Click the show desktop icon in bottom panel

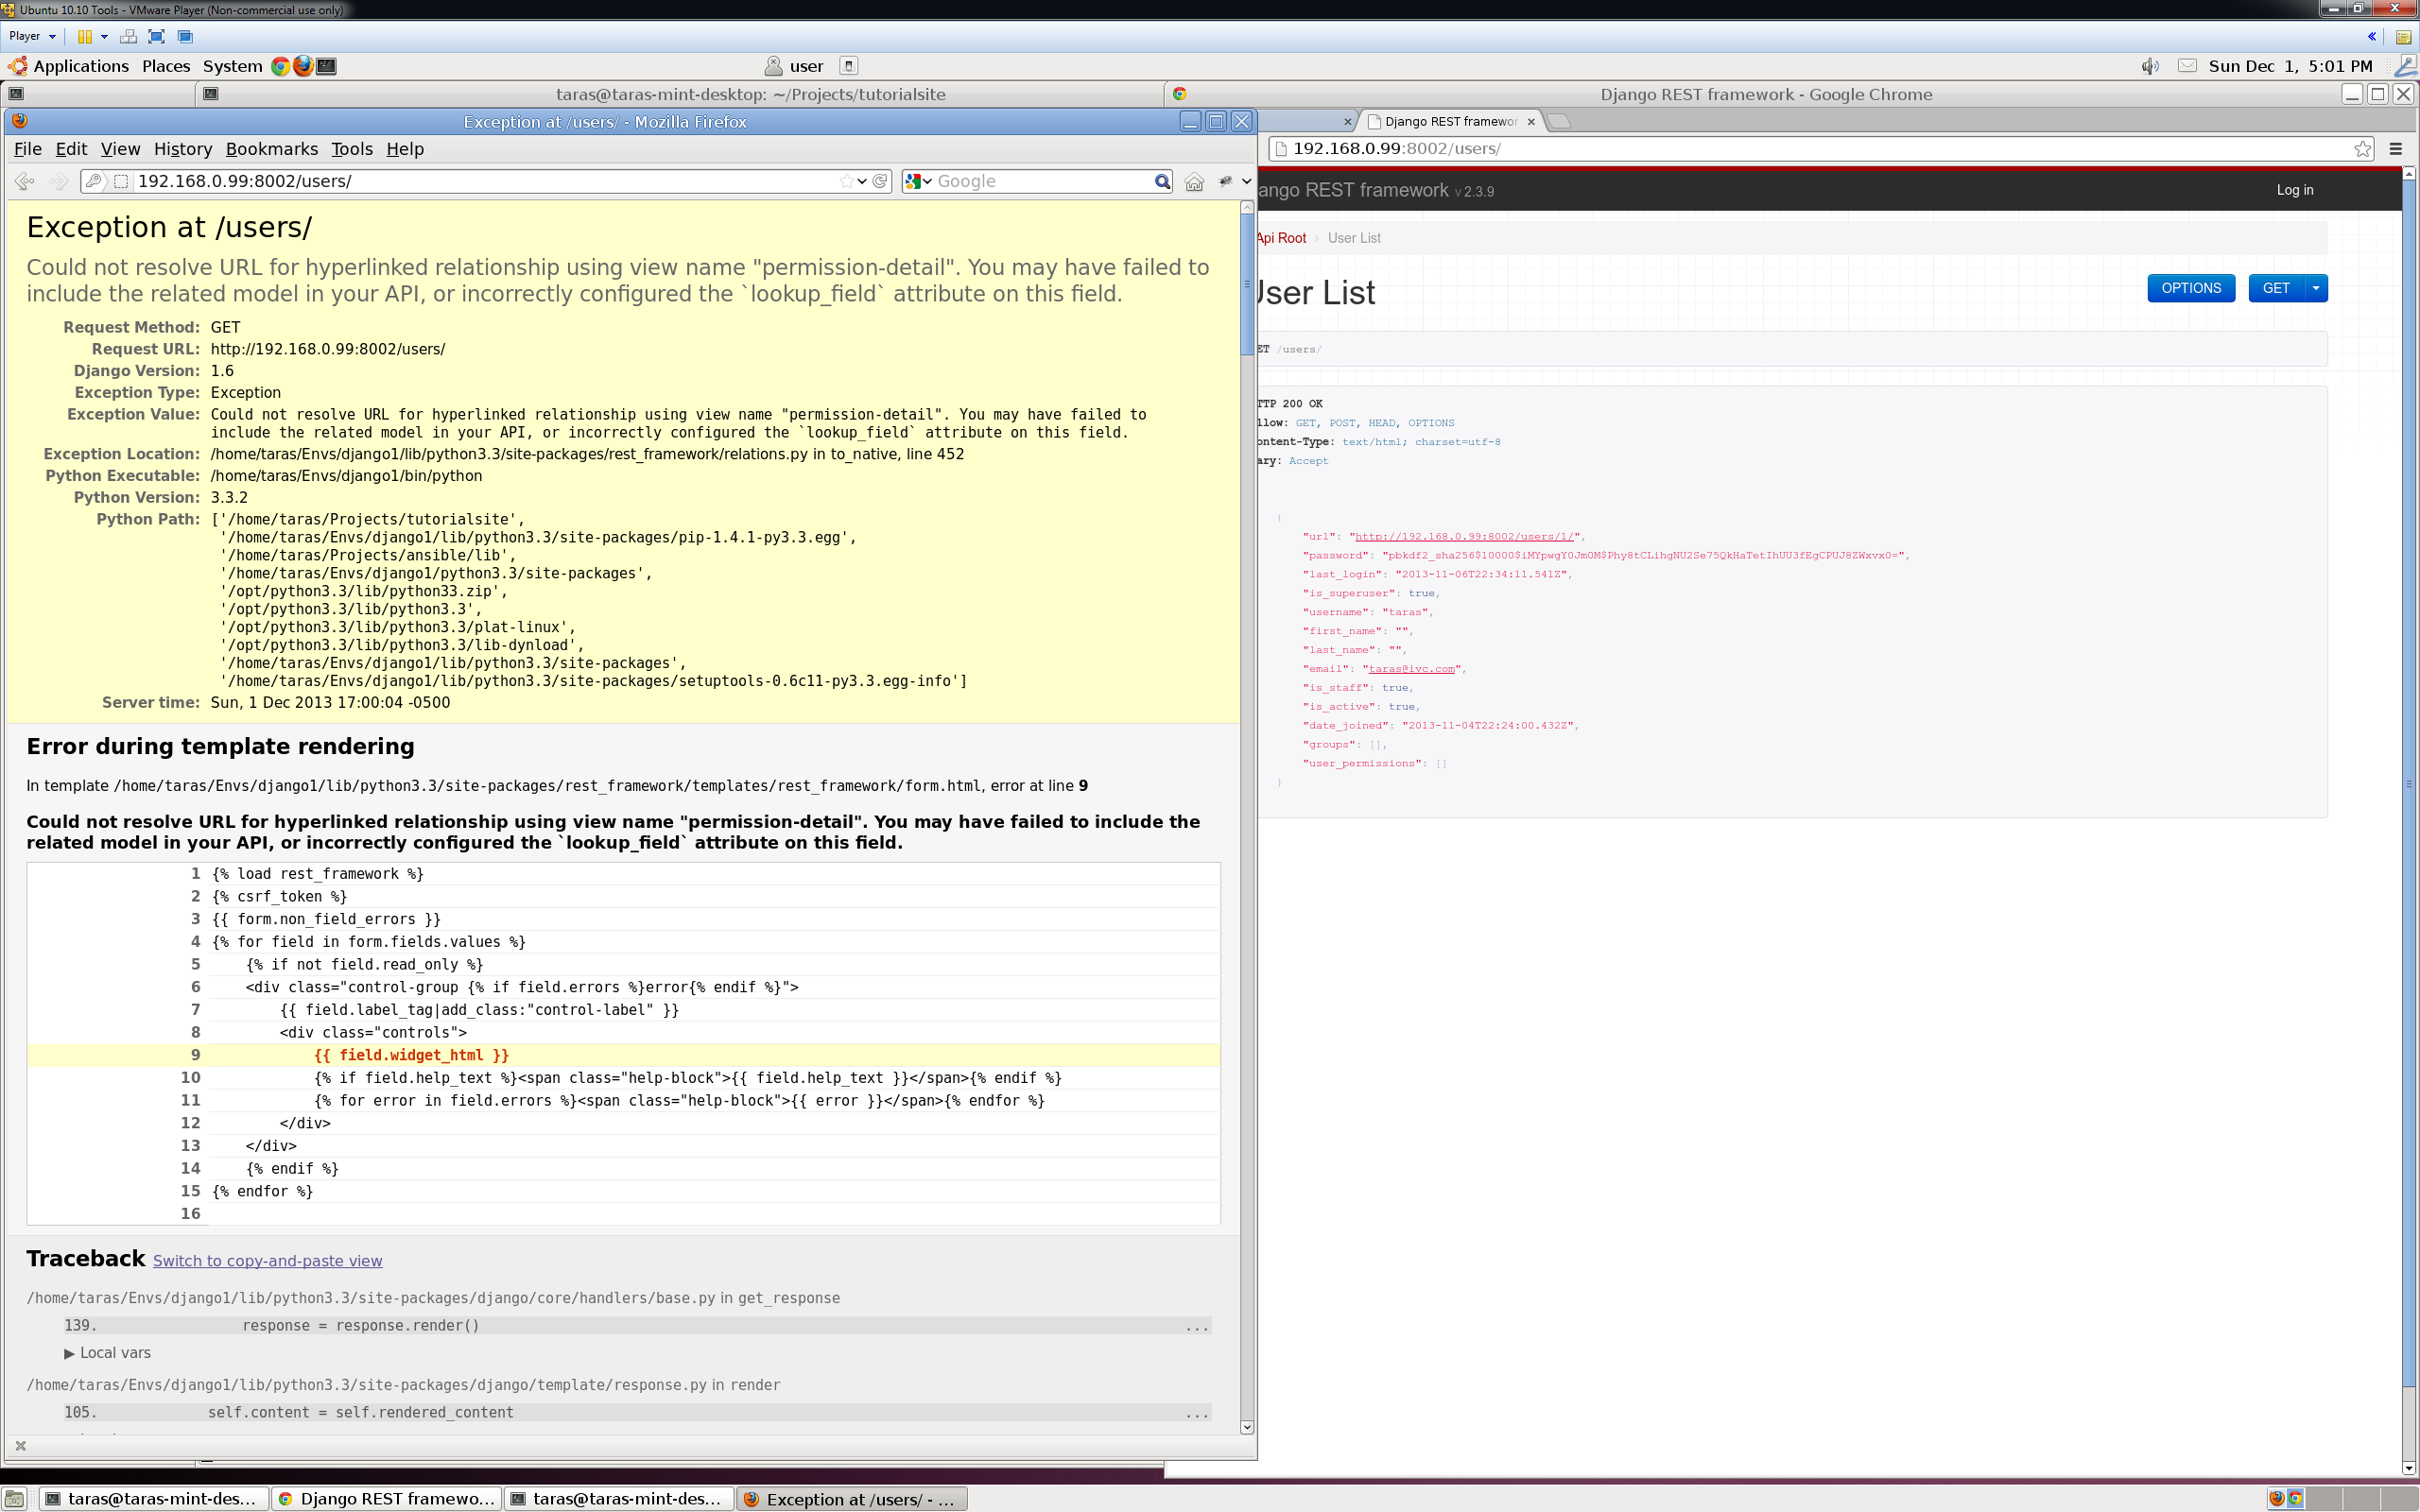[x=14, y=1499]
